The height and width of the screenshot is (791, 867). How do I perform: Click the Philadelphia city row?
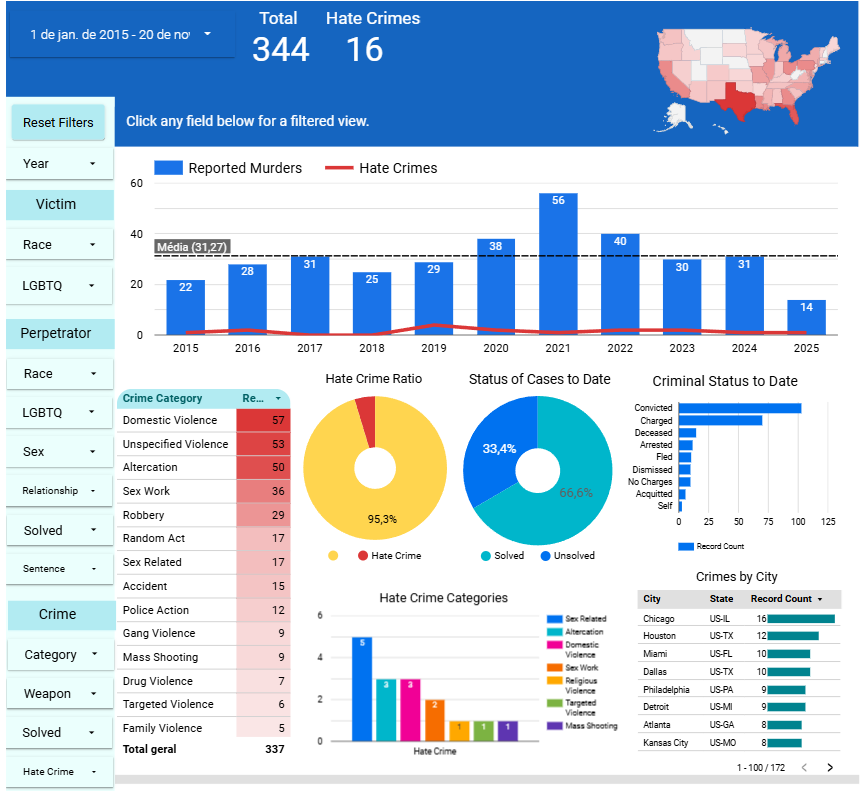739,690
